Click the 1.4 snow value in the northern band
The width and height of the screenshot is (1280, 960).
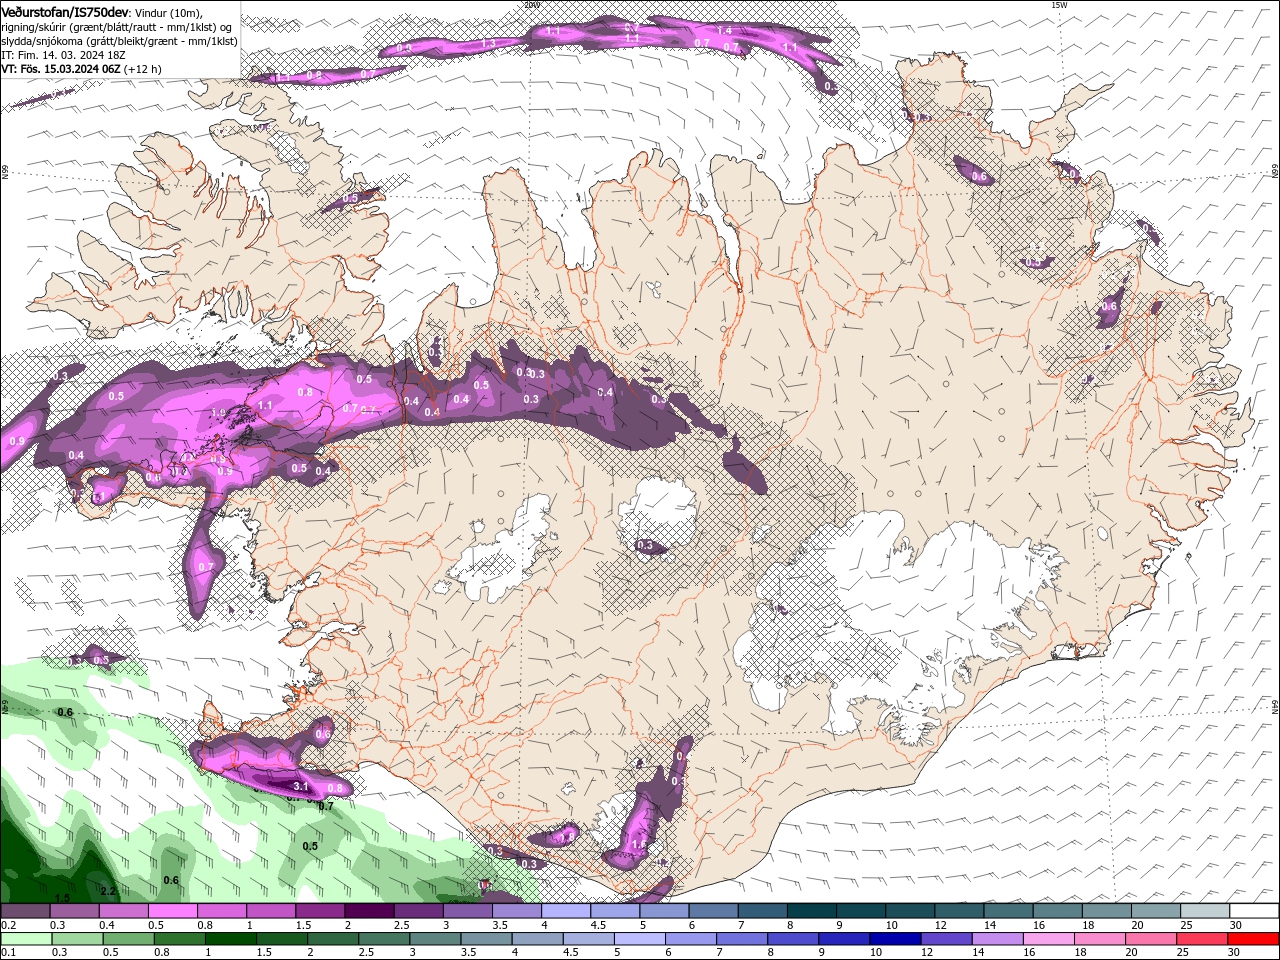725,31
